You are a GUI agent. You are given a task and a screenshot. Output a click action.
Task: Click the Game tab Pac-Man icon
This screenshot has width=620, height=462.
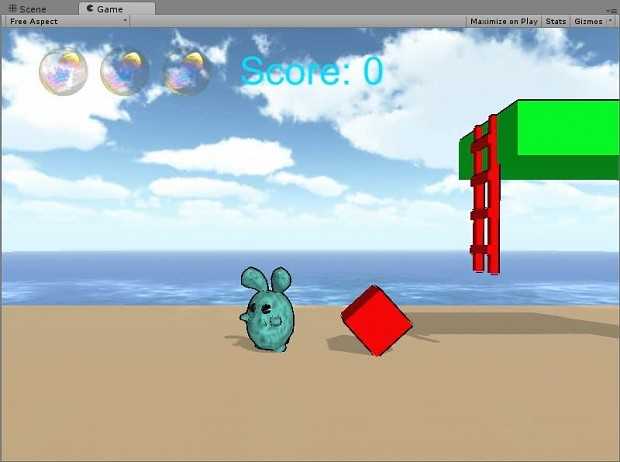pyautogui.click(x=90, y=8)
